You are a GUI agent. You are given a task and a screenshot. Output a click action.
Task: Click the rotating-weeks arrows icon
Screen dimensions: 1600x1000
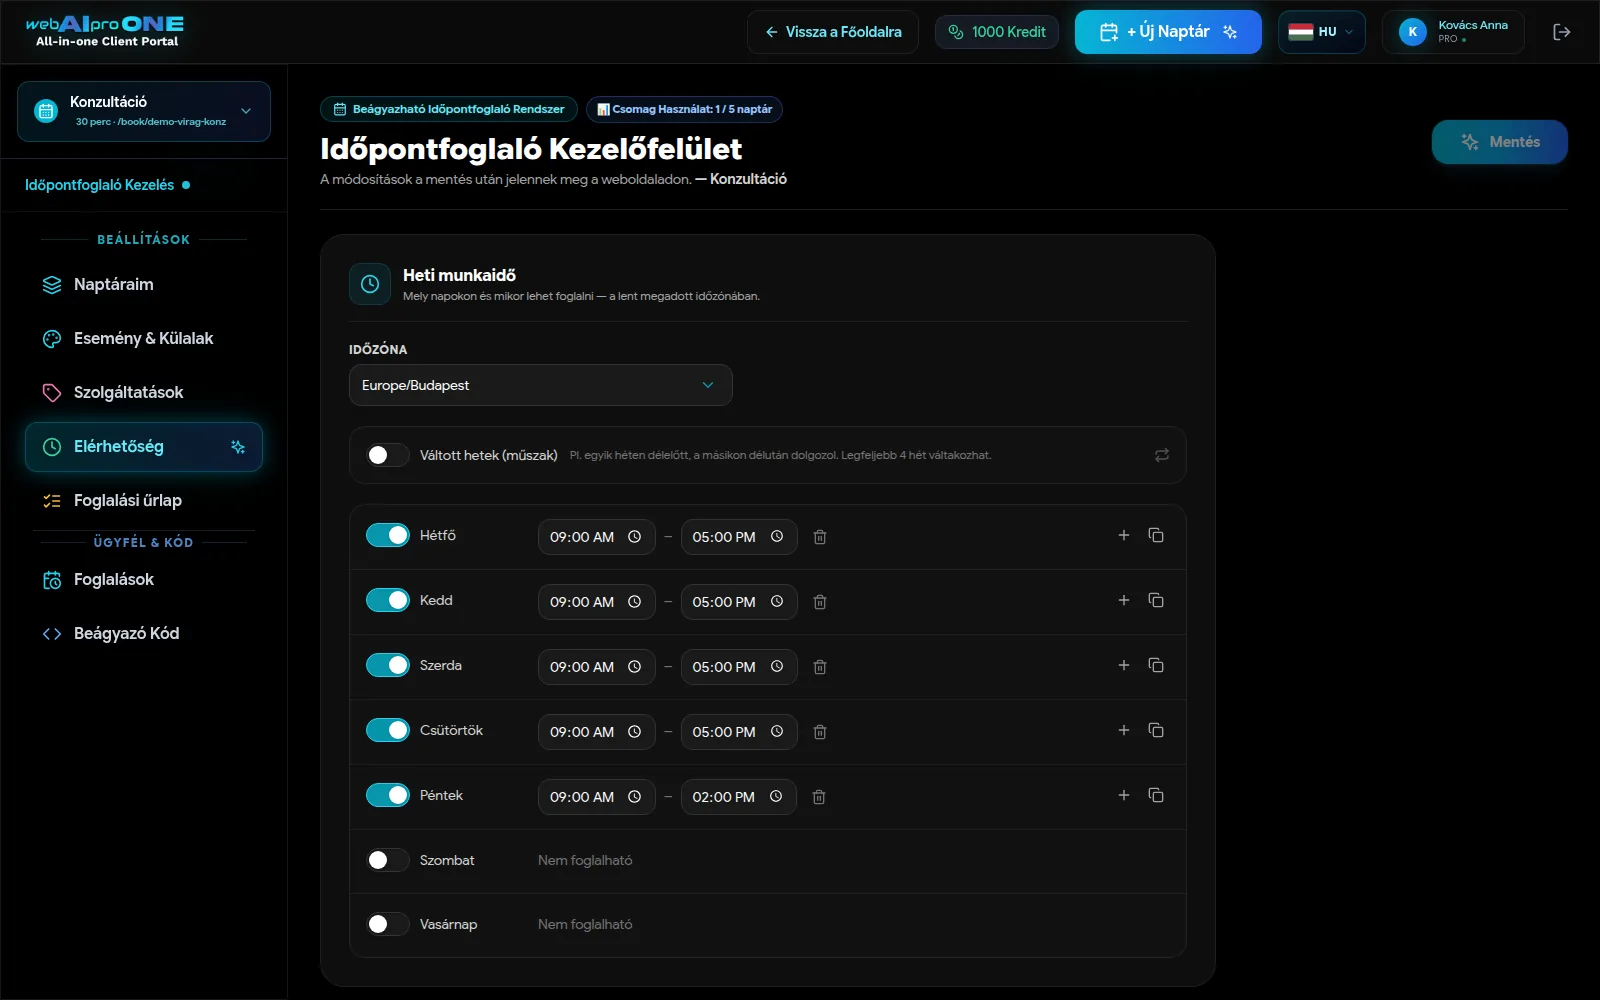(1162, 455)
